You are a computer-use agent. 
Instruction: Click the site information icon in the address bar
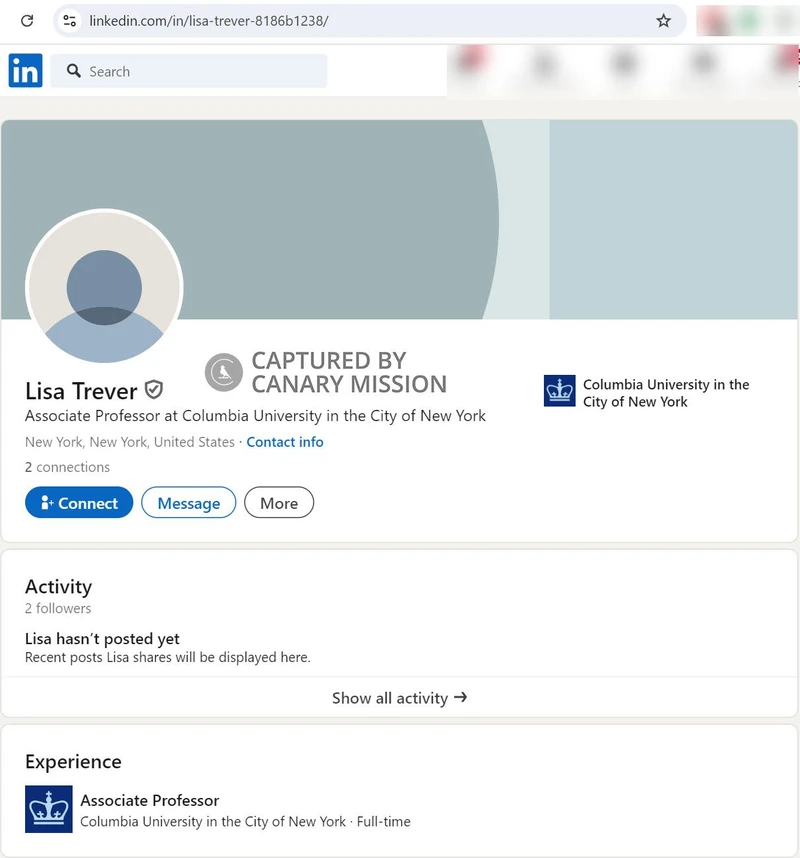click(x=67, y=20)
